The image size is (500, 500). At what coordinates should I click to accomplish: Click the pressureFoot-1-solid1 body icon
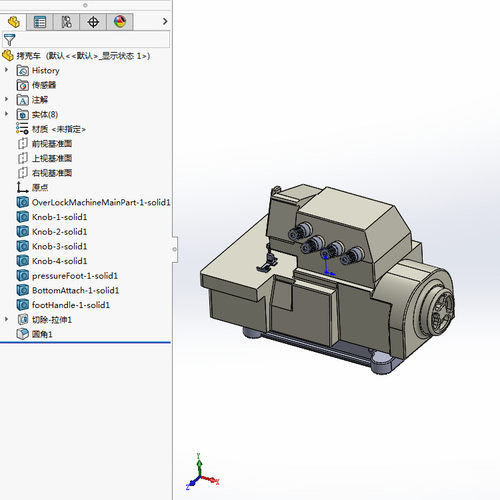23,276
